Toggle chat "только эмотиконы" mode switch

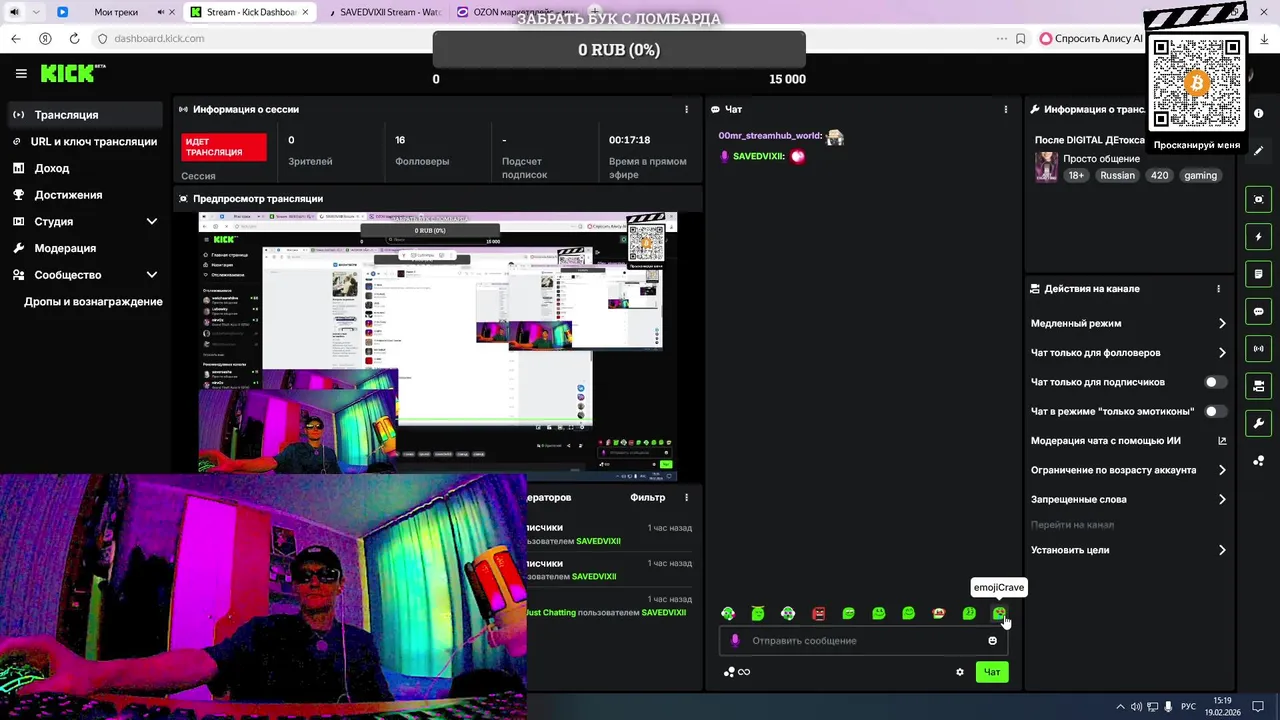click(1215, 411)
